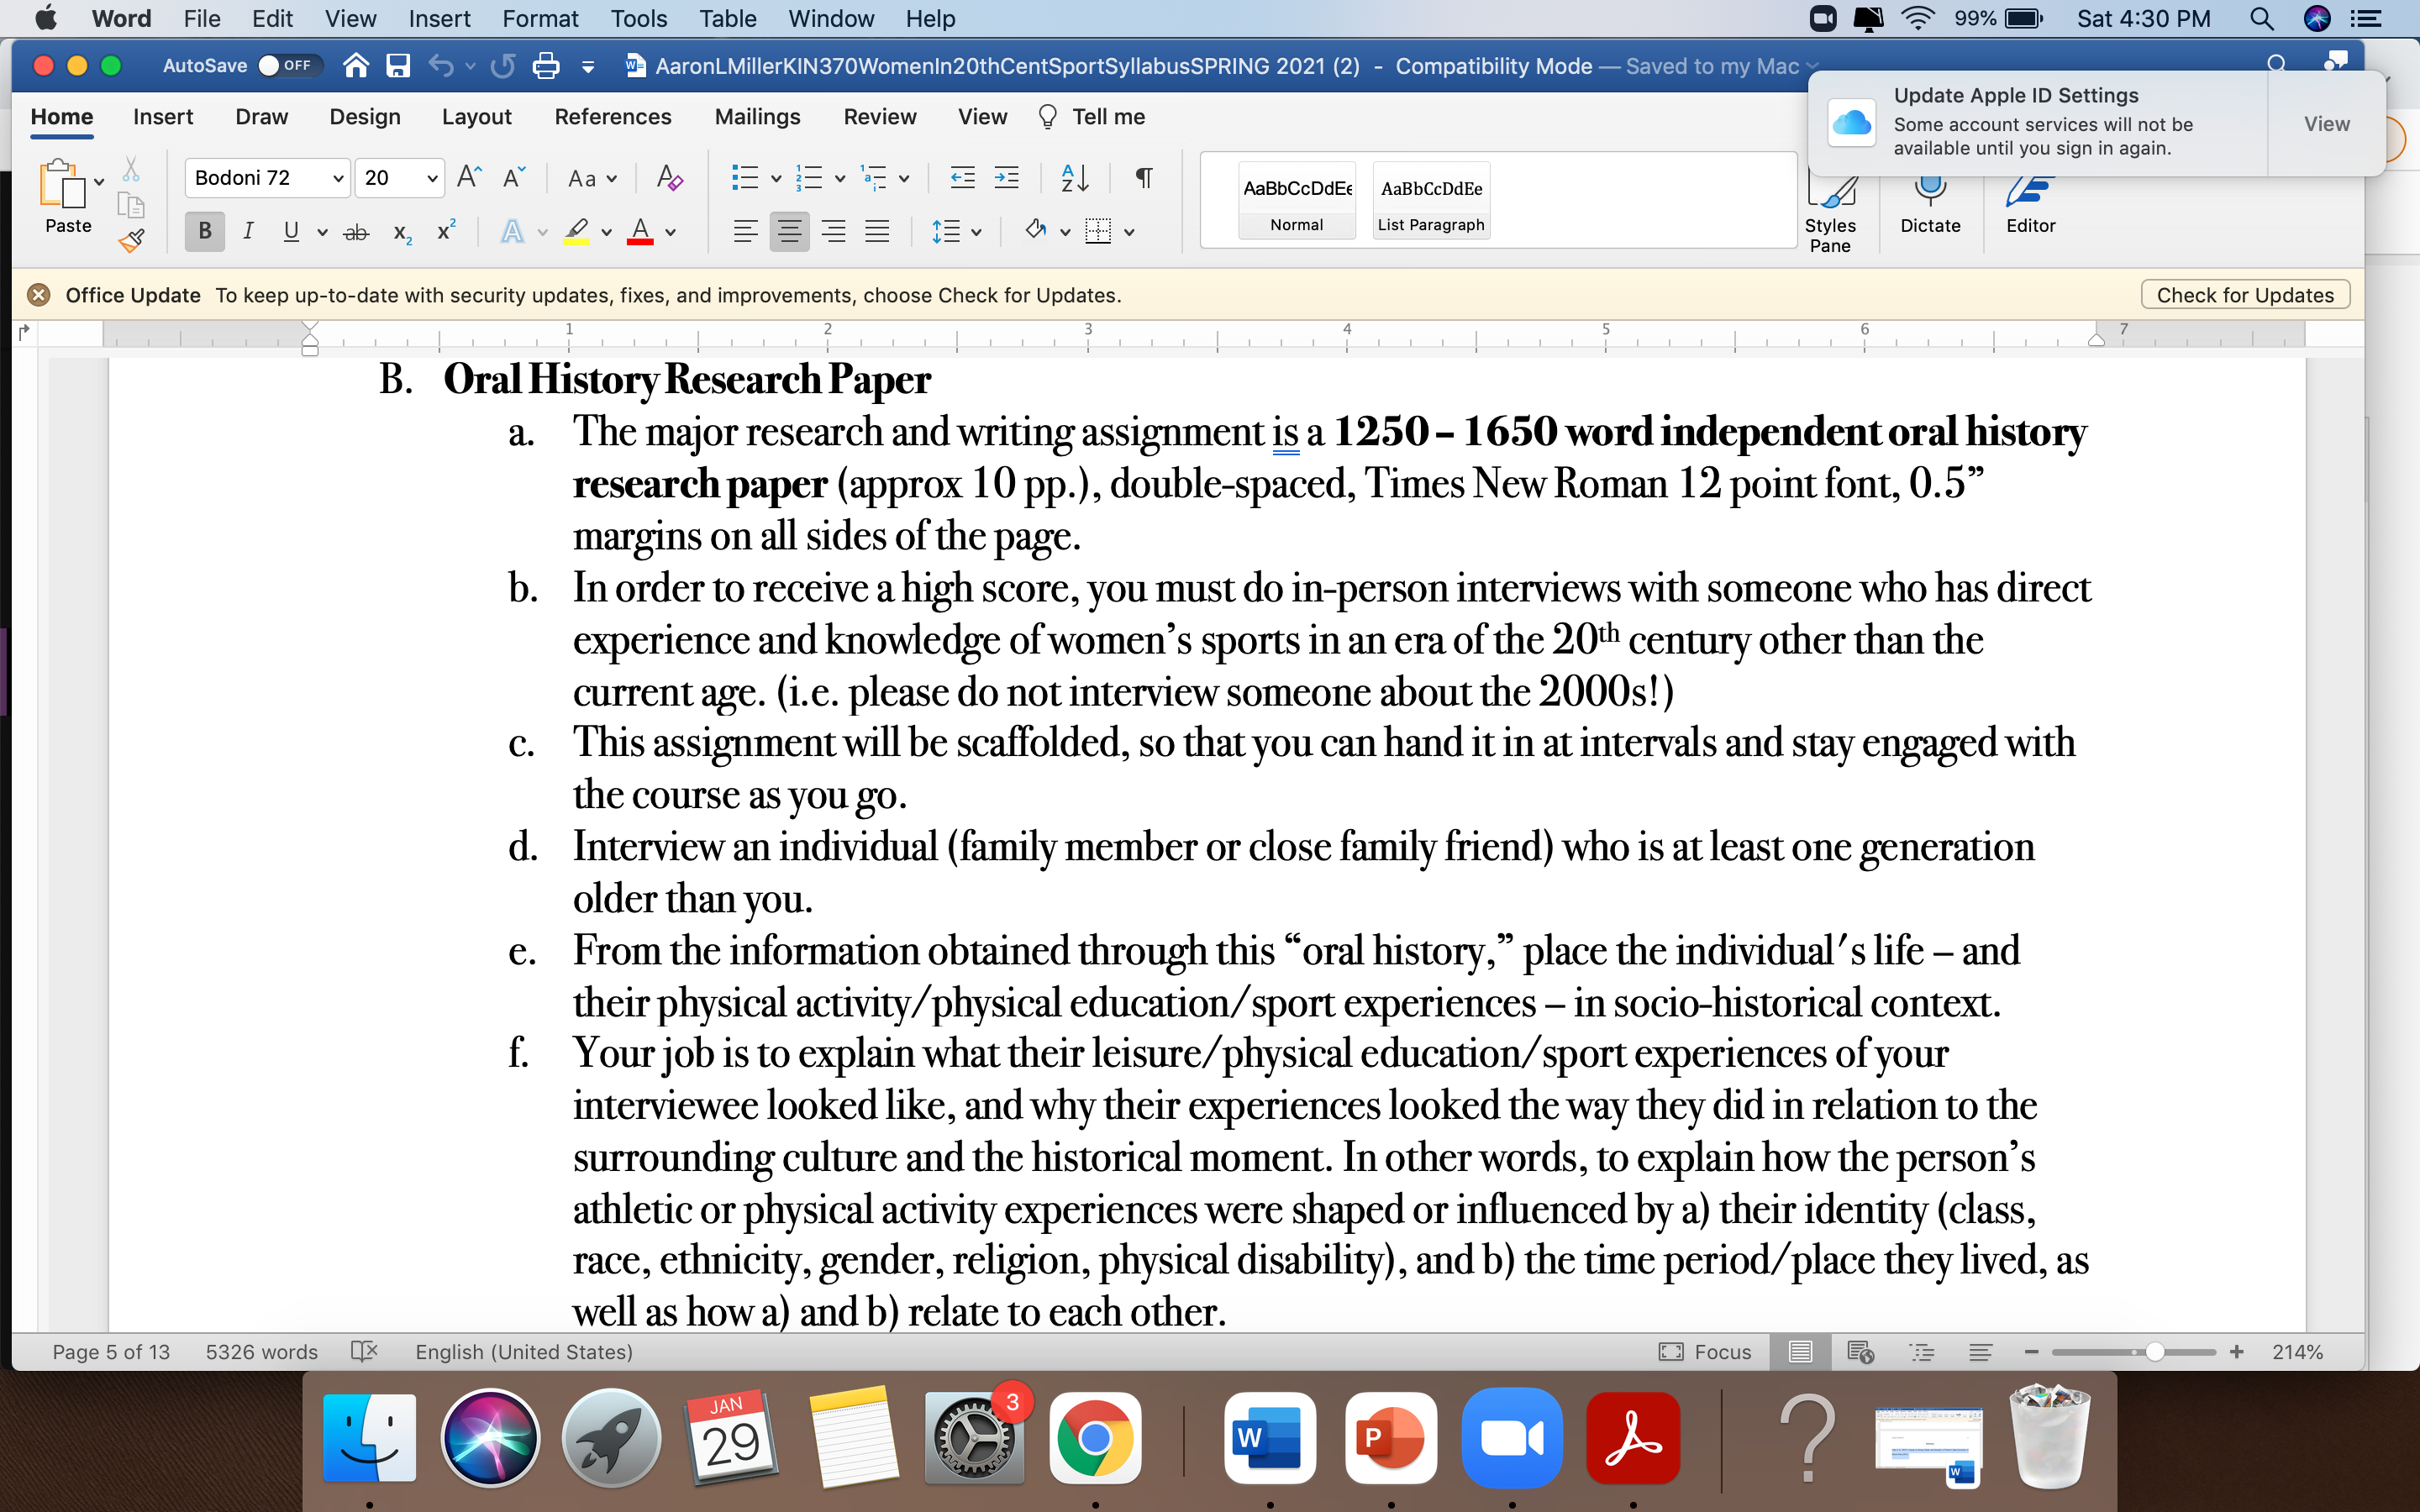Viewport: 2420px width, 1512px height.
Task: Toggle AutoSave switch on
Action: point(289,66)
